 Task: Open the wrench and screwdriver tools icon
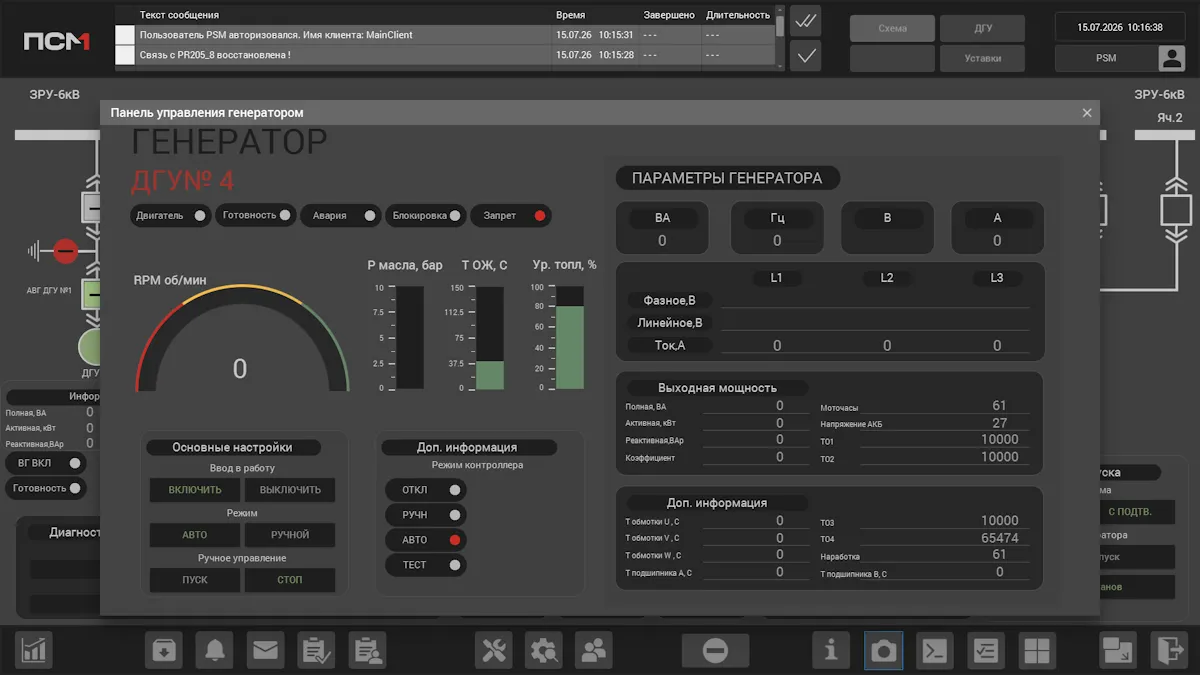click(x=494, y=651)
